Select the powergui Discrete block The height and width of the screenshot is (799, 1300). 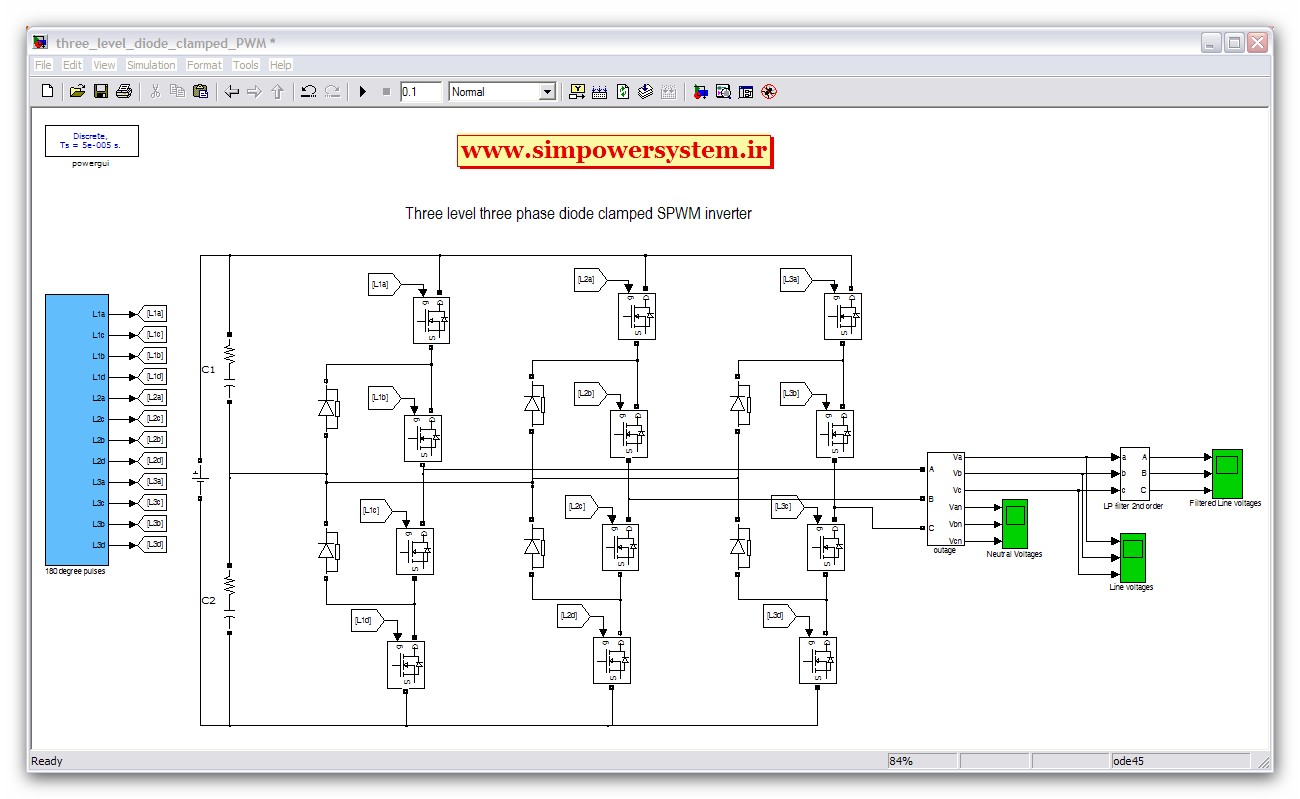click(91, 141)
